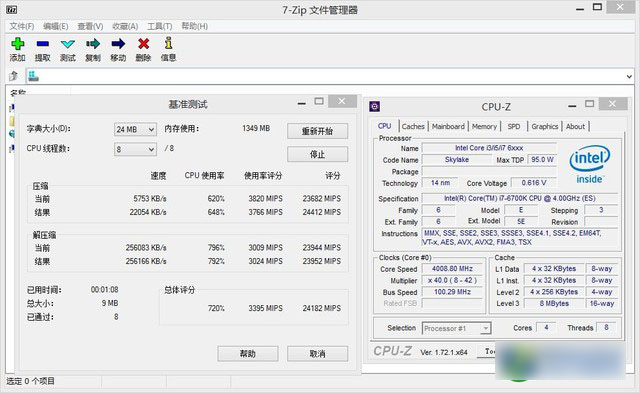
Task: Click the Core Speed 4008.80 MHz value
Action: 452,269
